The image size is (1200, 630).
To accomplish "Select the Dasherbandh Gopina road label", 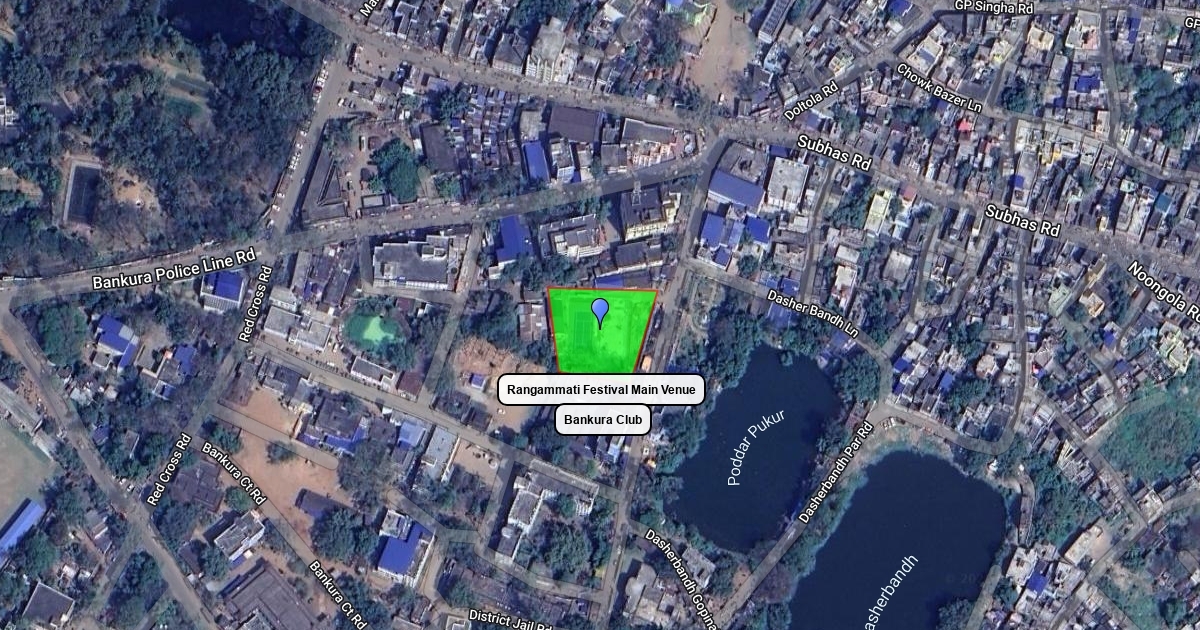I will (681, 579).
